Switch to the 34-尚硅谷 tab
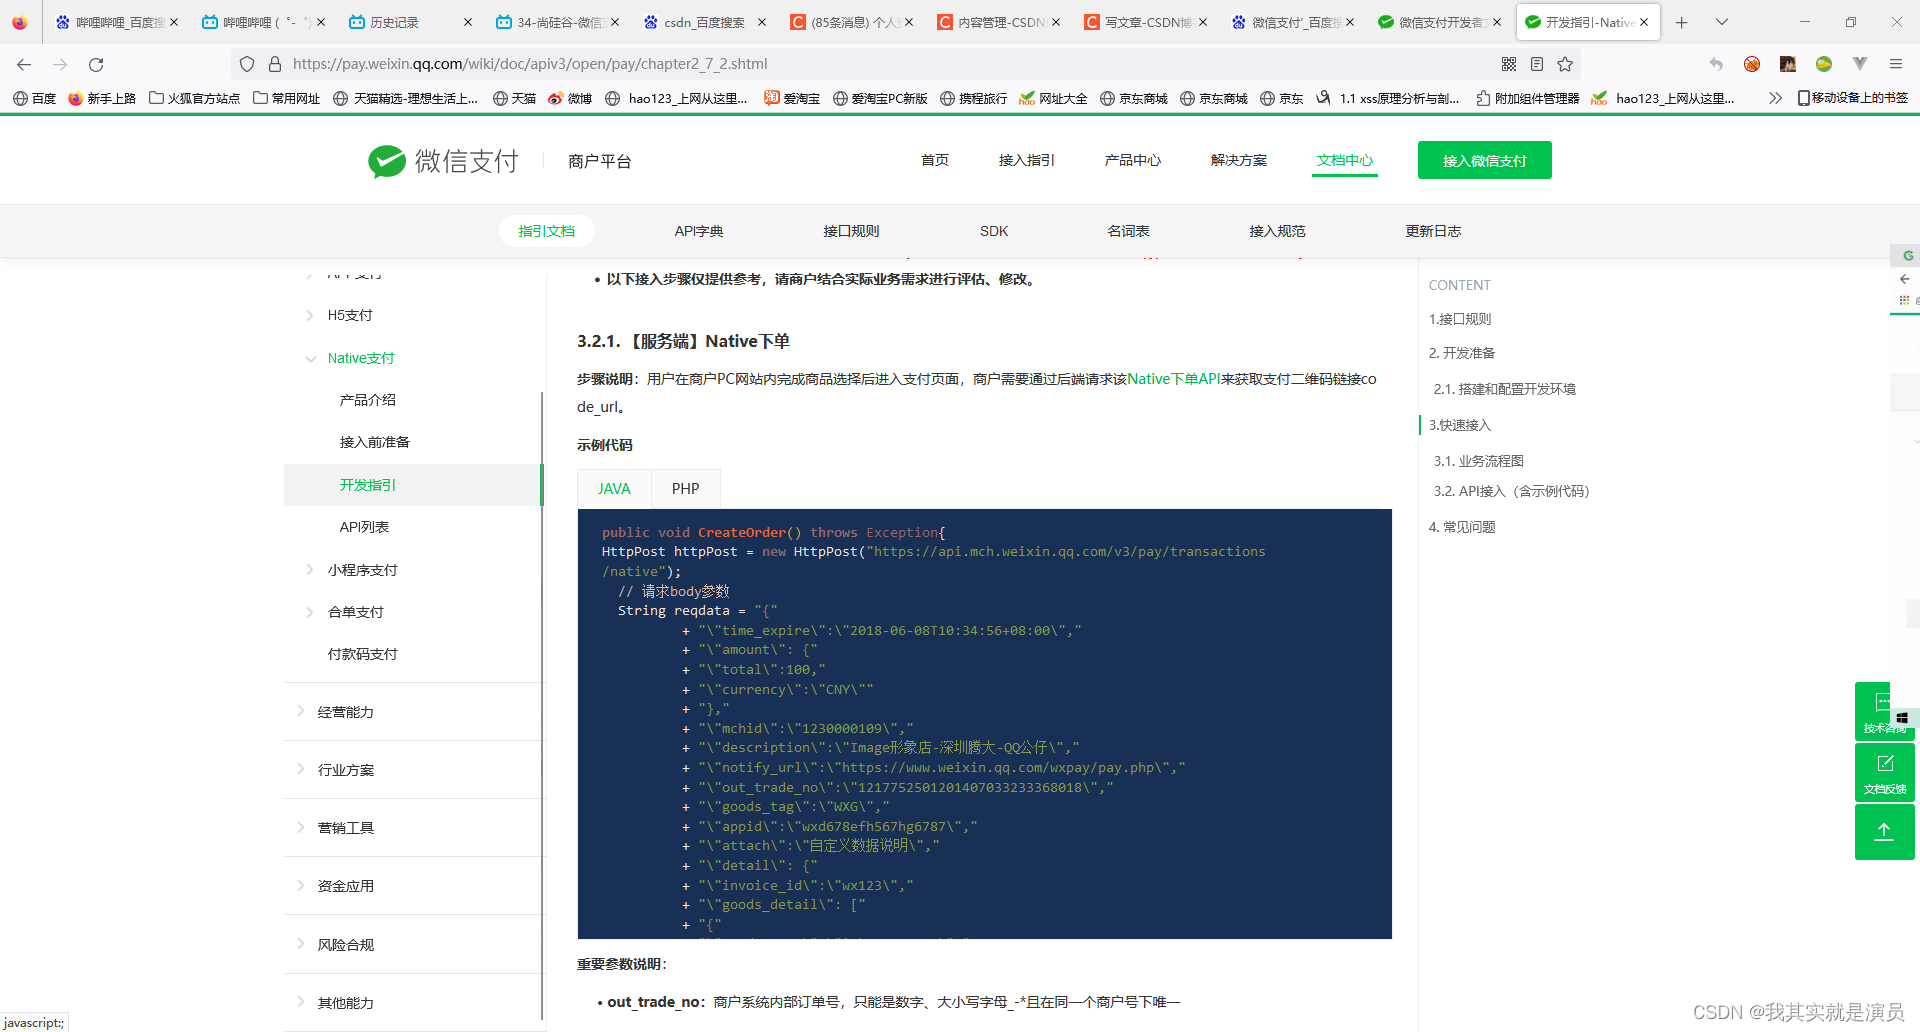 [x=558, y=22]
